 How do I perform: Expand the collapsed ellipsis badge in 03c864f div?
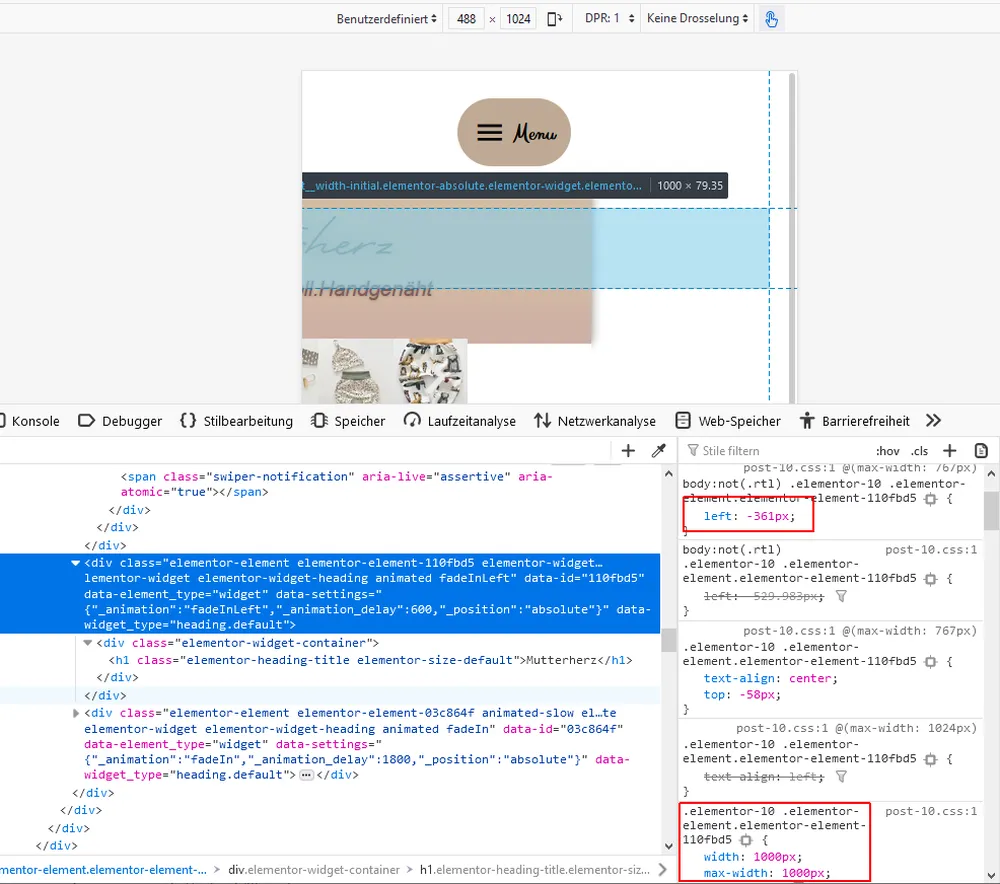(x=307, y=775)
